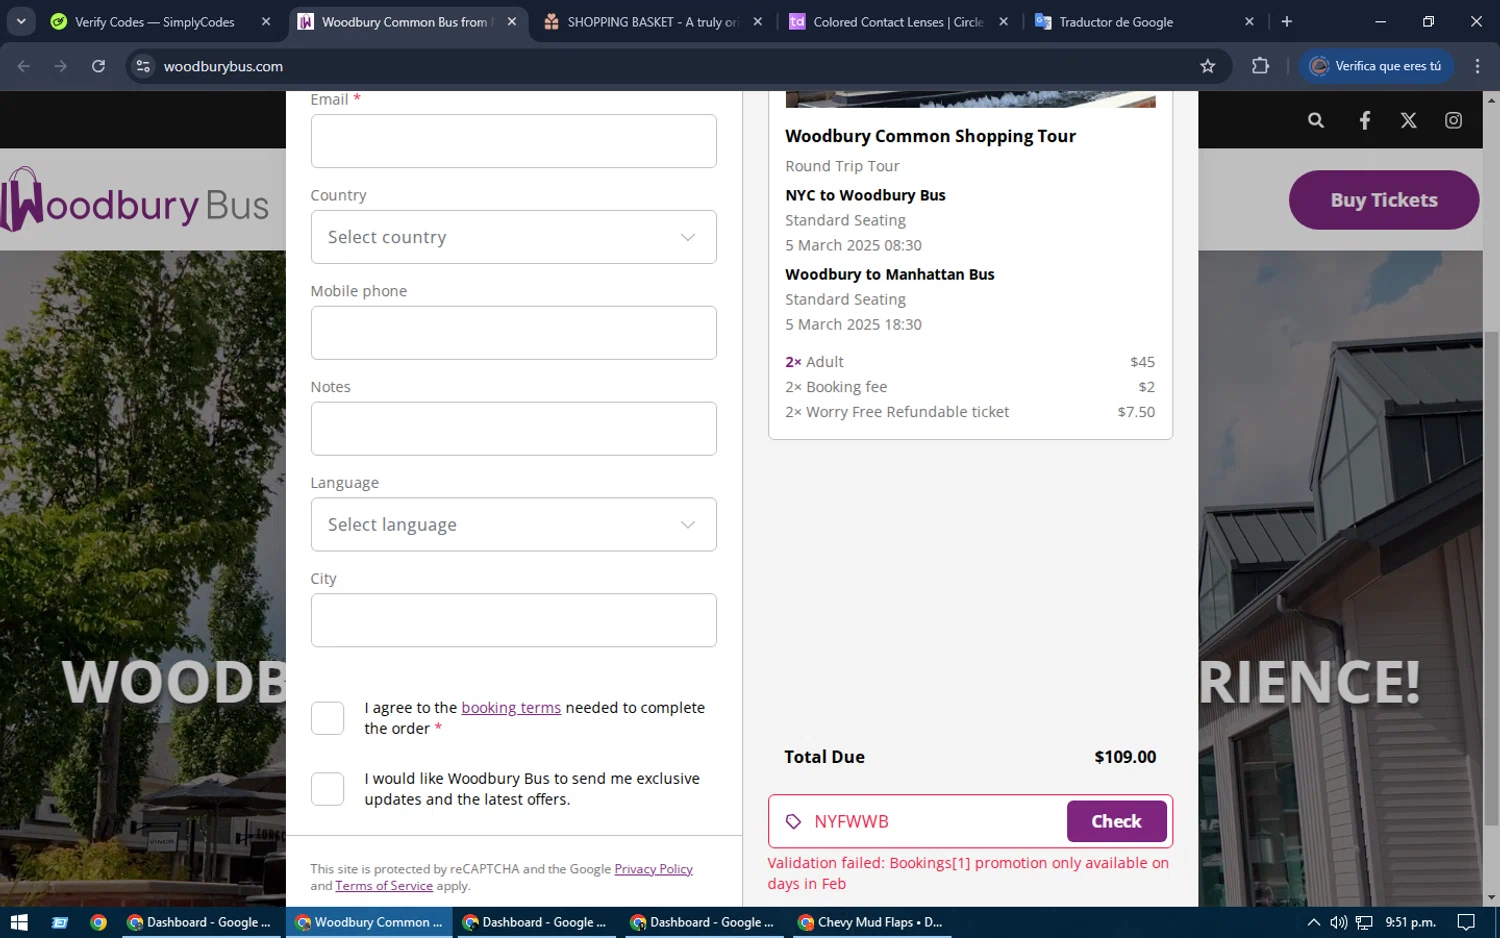Go back to the previous page
This screenshot has height=938, width=1500.
[x=24, y=66]
